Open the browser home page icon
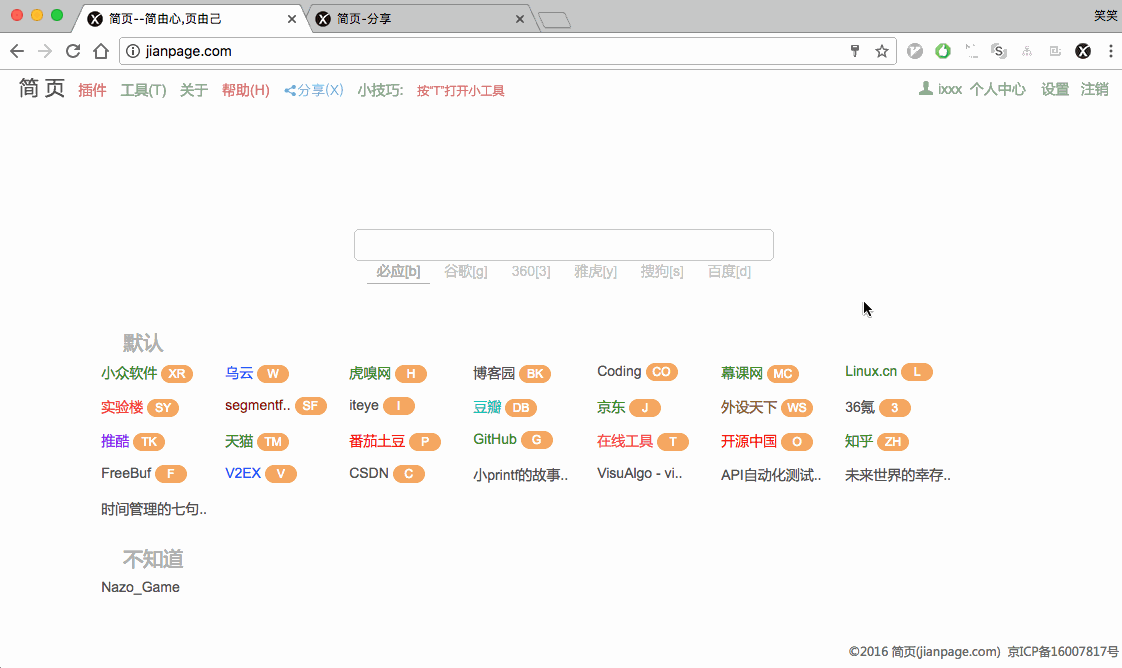Screen dimensions: 1122x668 coord(101,51)
